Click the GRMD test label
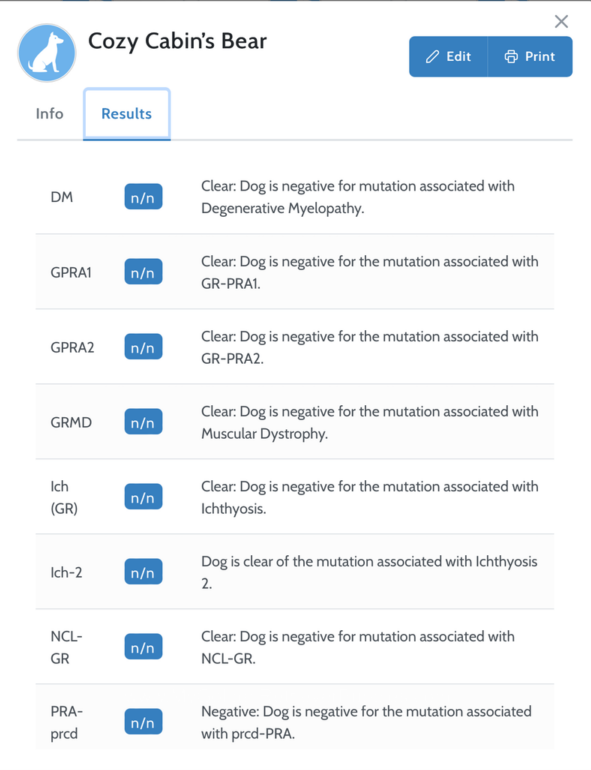This screenshot has width=591, height=770. 71,422
